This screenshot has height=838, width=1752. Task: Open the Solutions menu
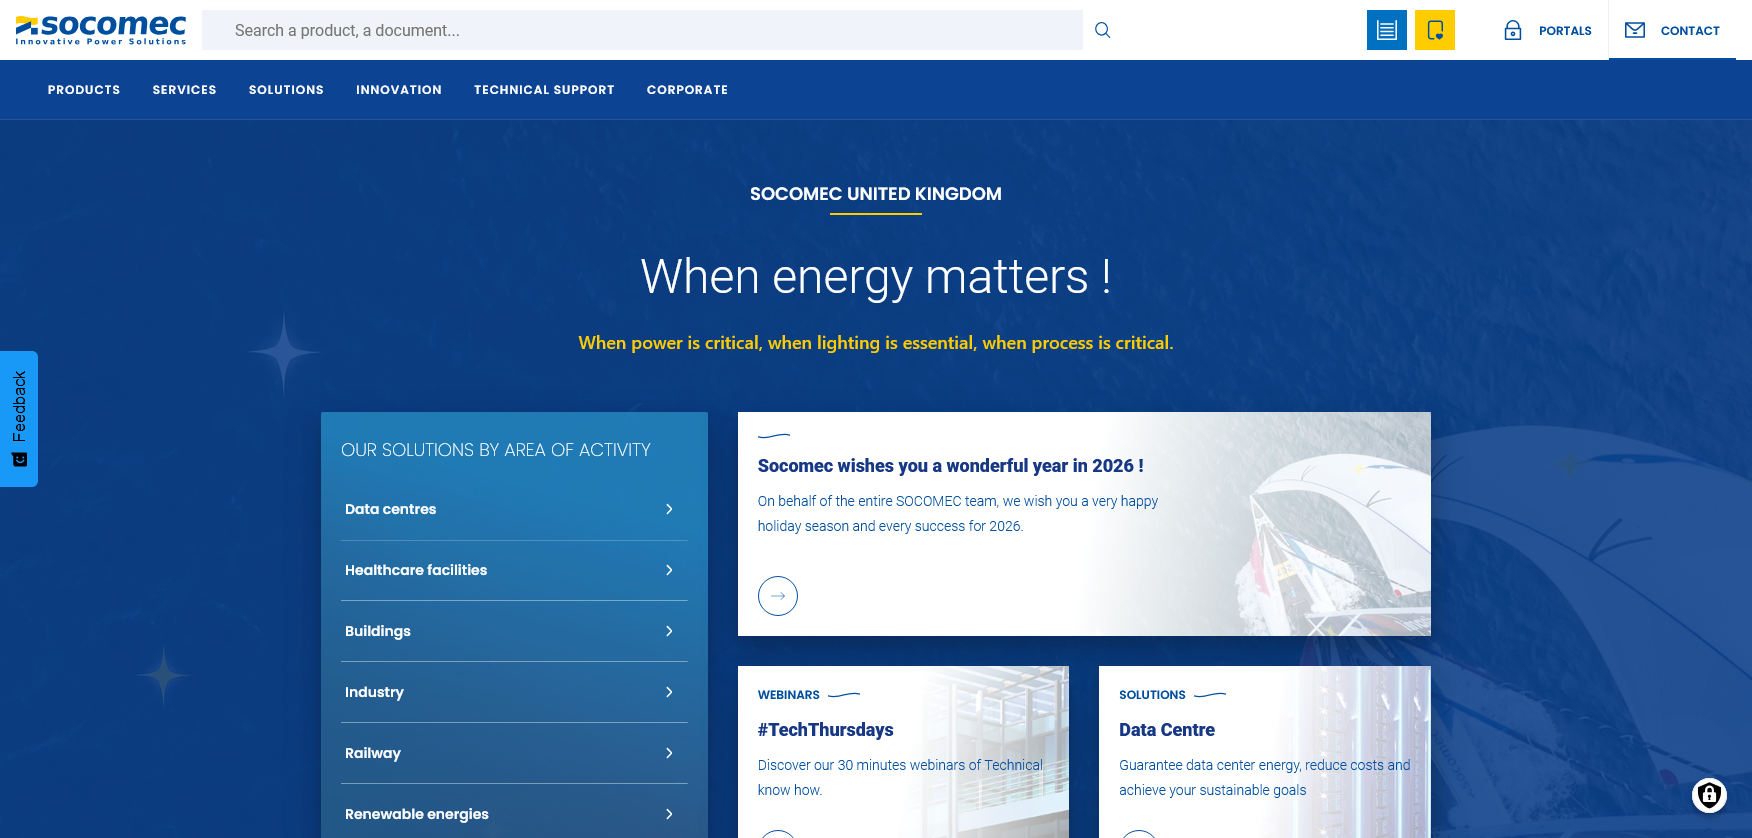[286, 90]
